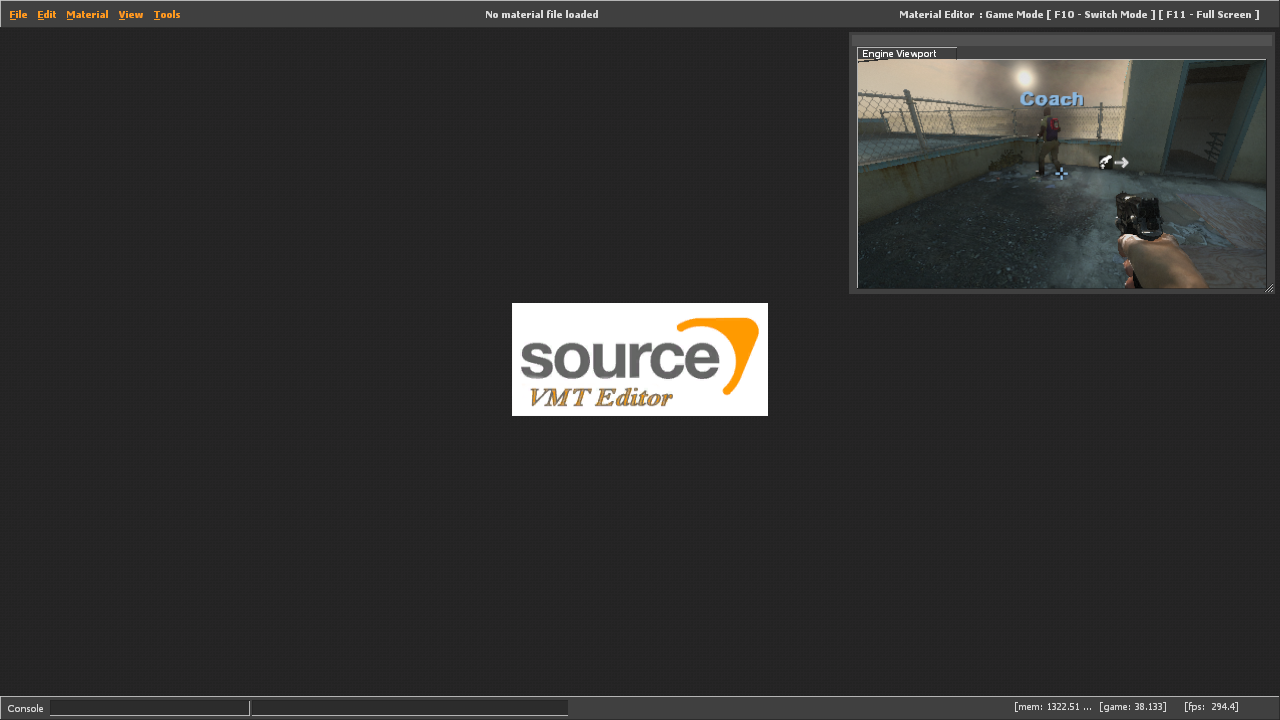The image size is (1280, 720).
Task: Select the Engine Viewport tab
Action: [905, 54]
